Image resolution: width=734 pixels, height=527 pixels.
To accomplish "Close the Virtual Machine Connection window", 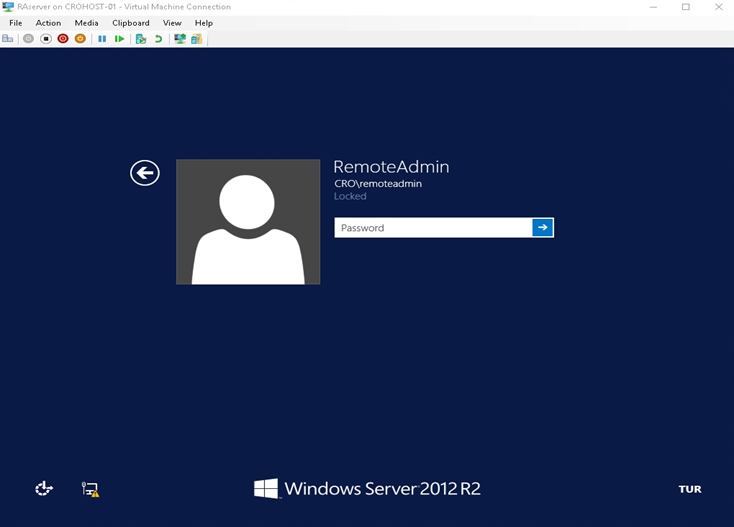I will tap(719, 7).
